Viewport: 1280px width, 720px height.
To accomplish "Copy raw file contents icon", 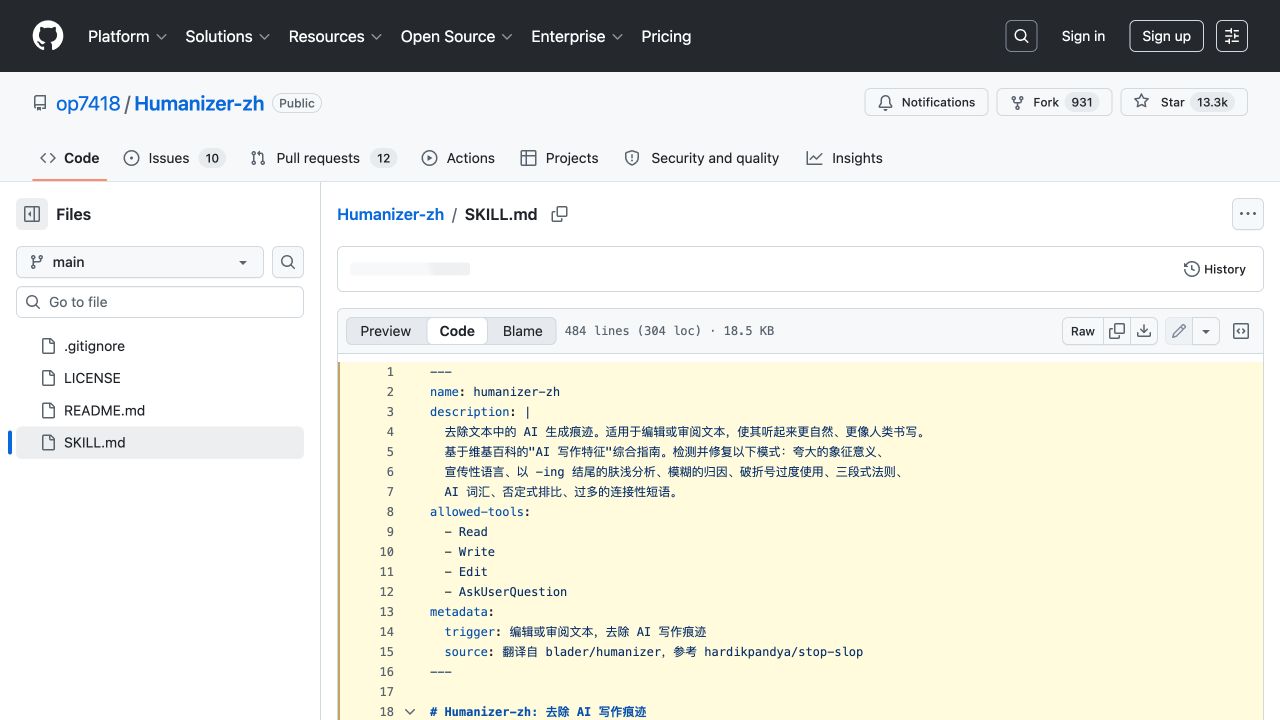I will click(1117, 331).
